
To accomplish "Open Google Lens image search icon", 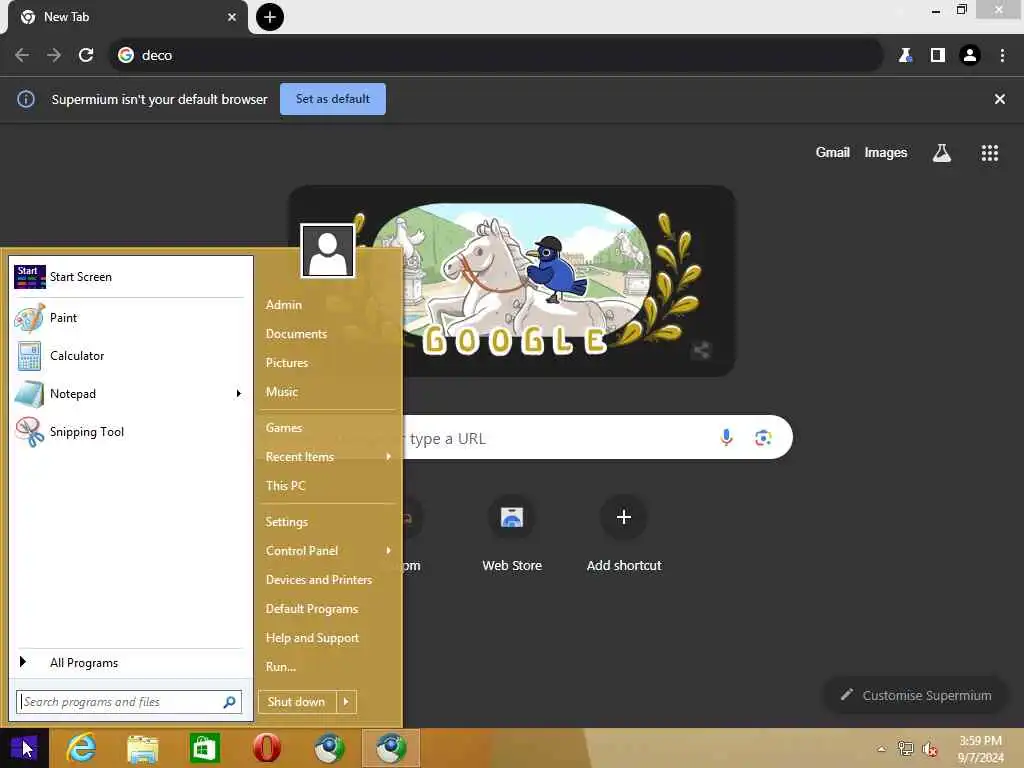I will click(x=763, y=438).
